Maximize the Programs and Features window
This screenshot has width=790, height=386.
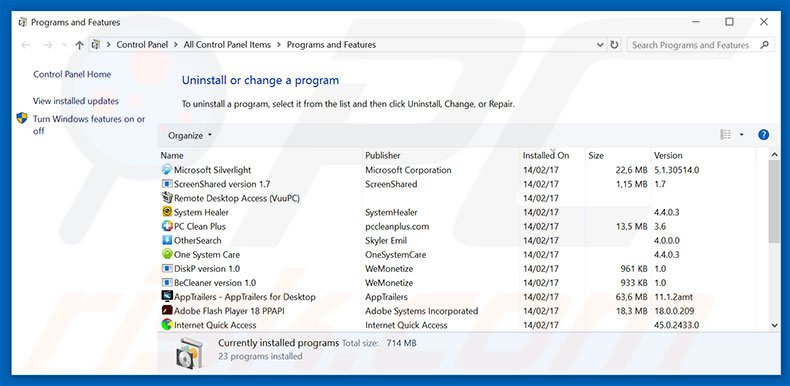pos(729,22)
